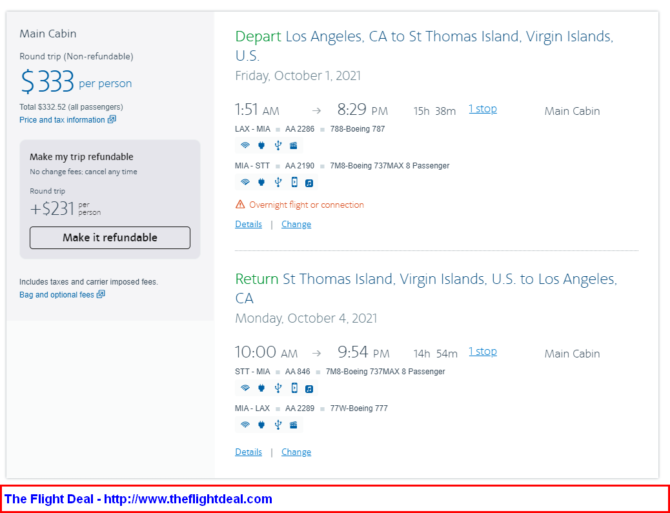The image size is (670, 513).
Task: Click the USB icon under STT - MIA
Action: (278, 388)
